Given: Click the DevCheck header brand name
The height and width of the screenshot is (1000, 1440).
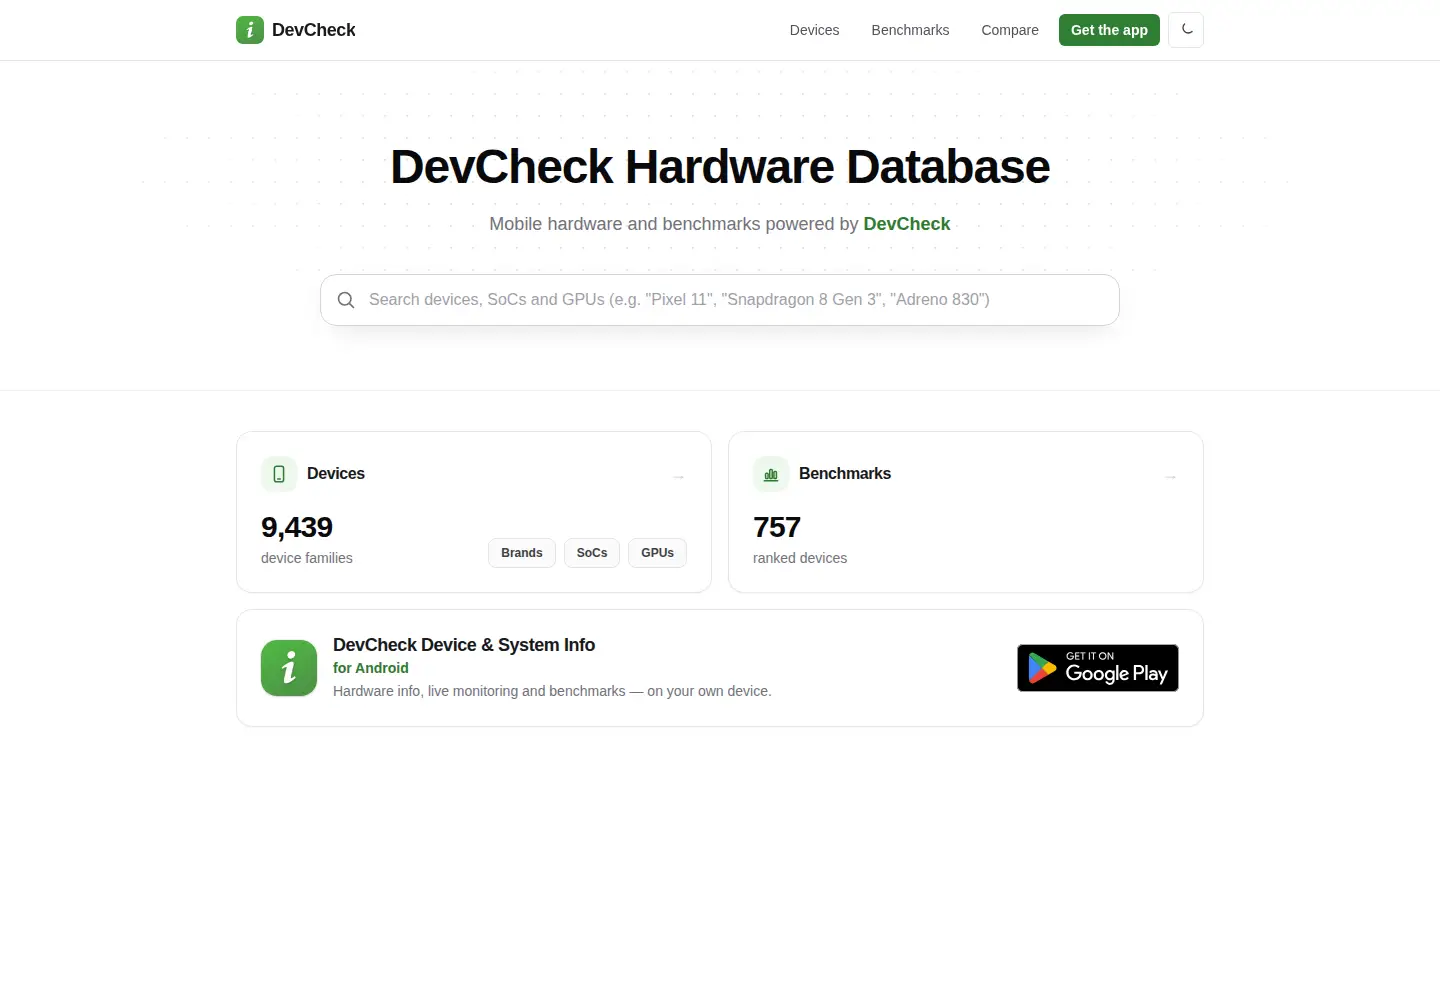Looking at the screenshot, I should 314,30.
